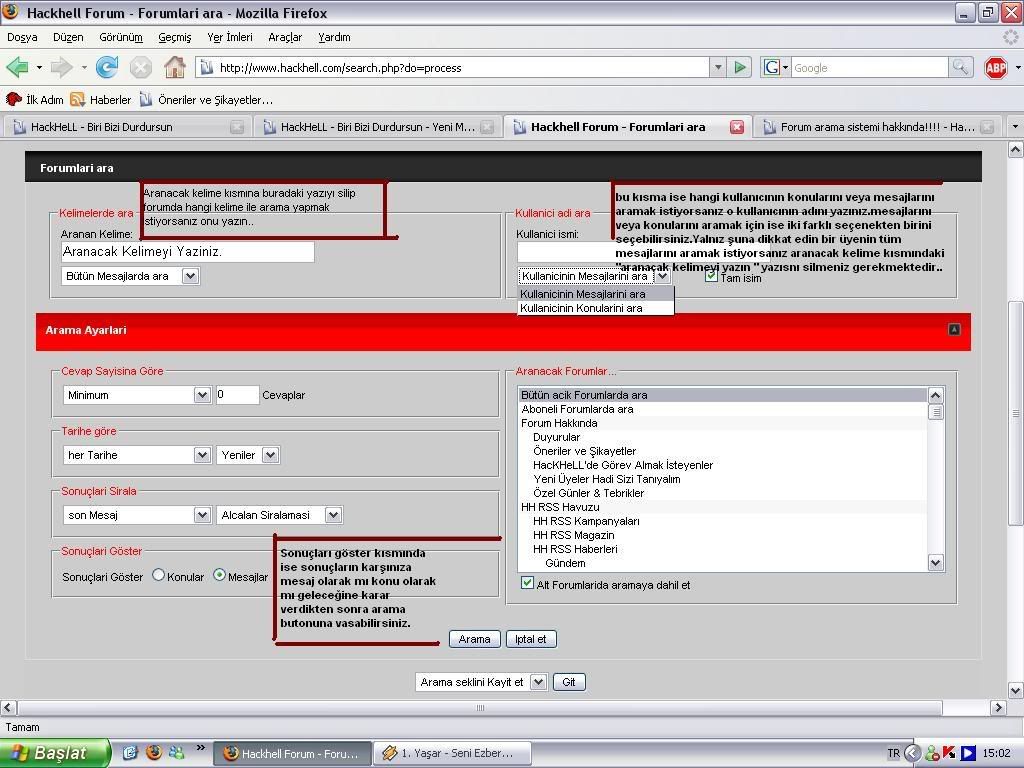Viewport: 1024px width, 768px height.
Task: Click the Iptal et button
Action: [x=531, y=639]
